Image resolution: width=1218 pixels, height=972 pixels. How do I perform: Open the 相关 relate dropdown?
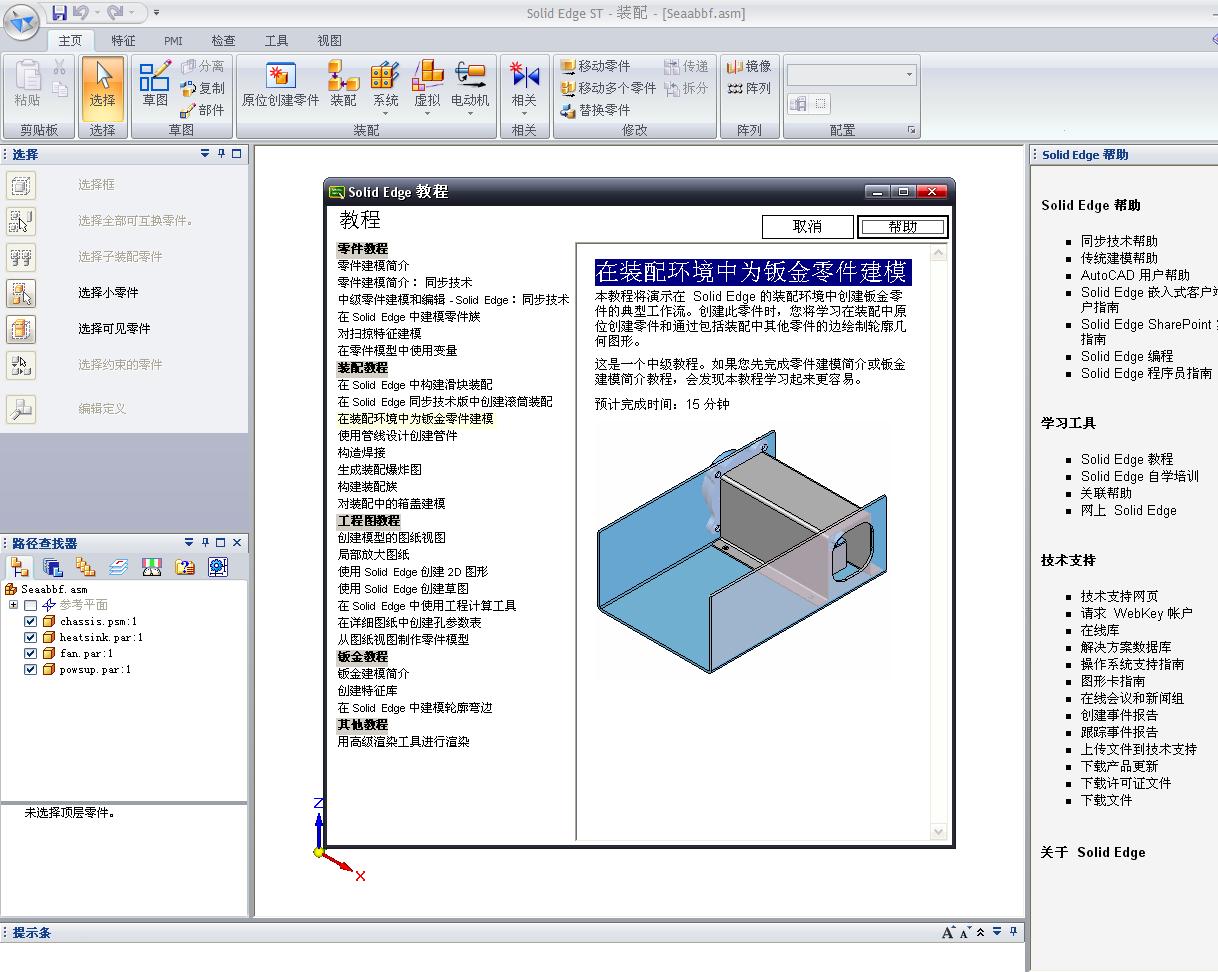point(524,114)
